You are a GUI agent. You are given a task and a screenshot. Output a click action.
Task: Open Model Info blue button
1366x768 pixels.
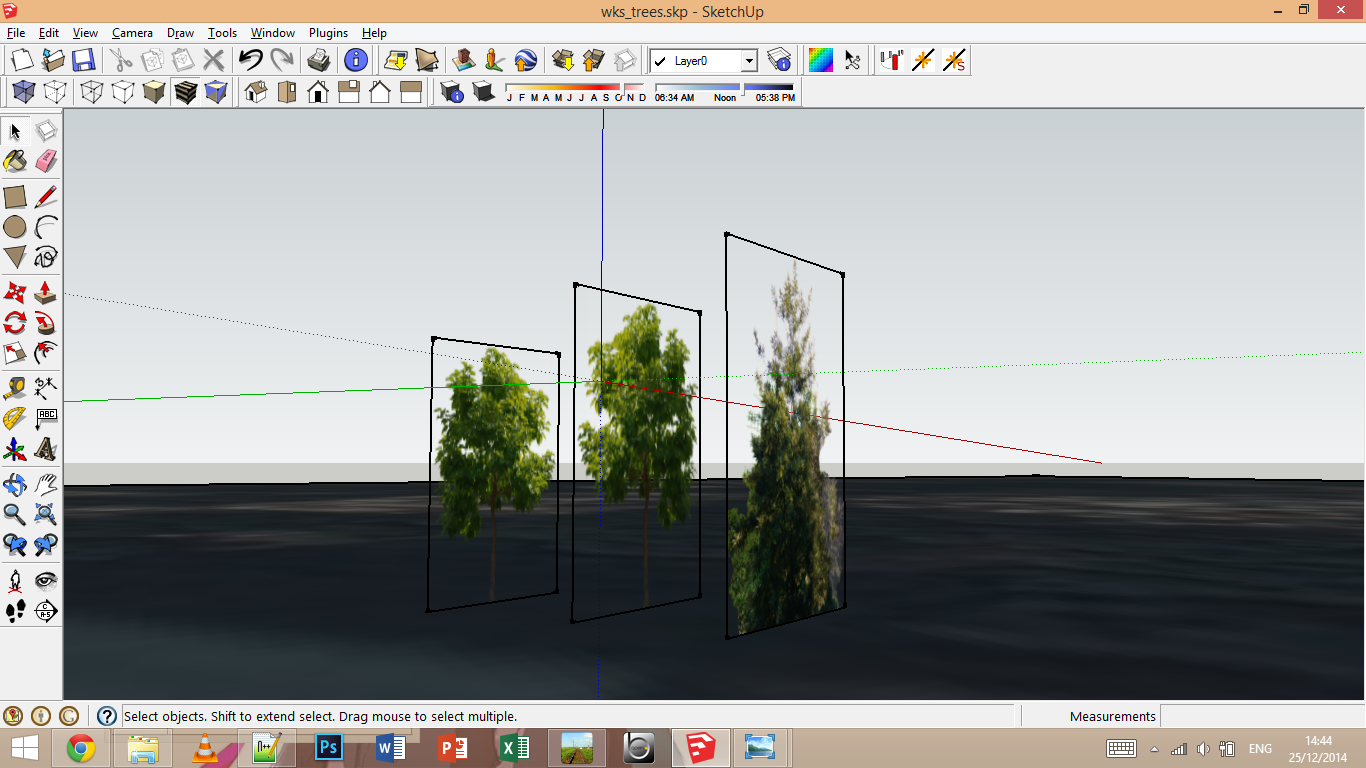(355, 60)
